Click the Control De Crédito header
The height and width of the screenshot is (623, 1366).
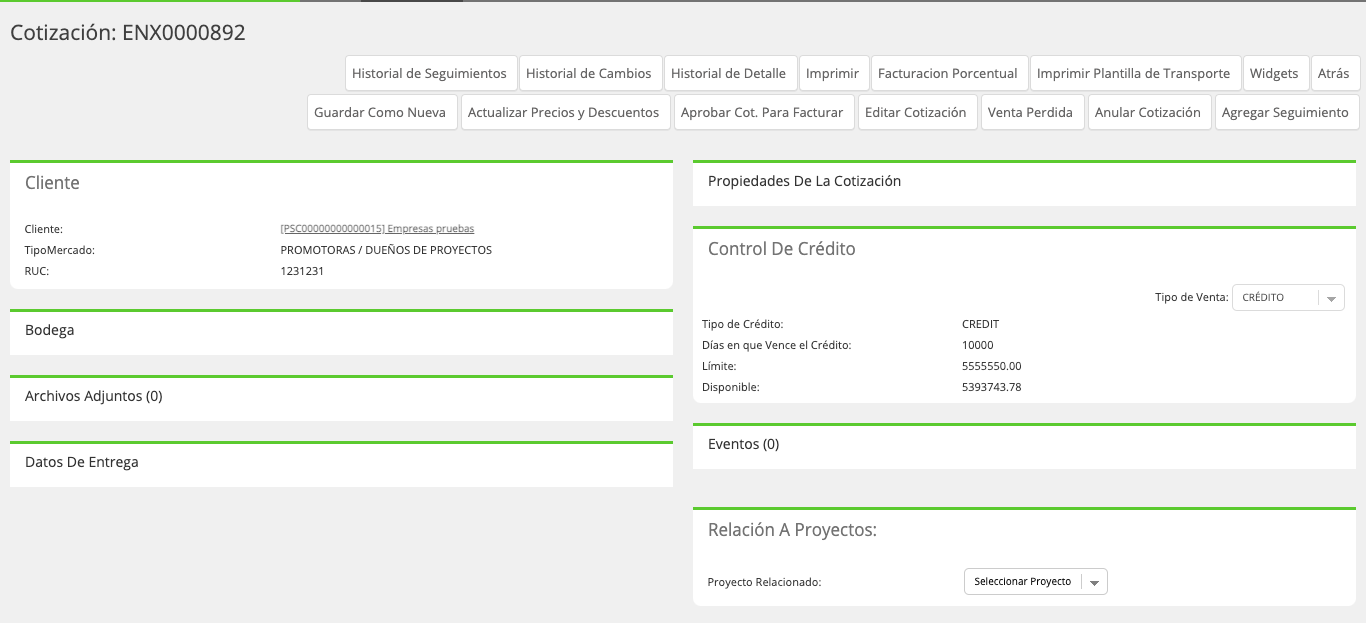pos(782,249)
